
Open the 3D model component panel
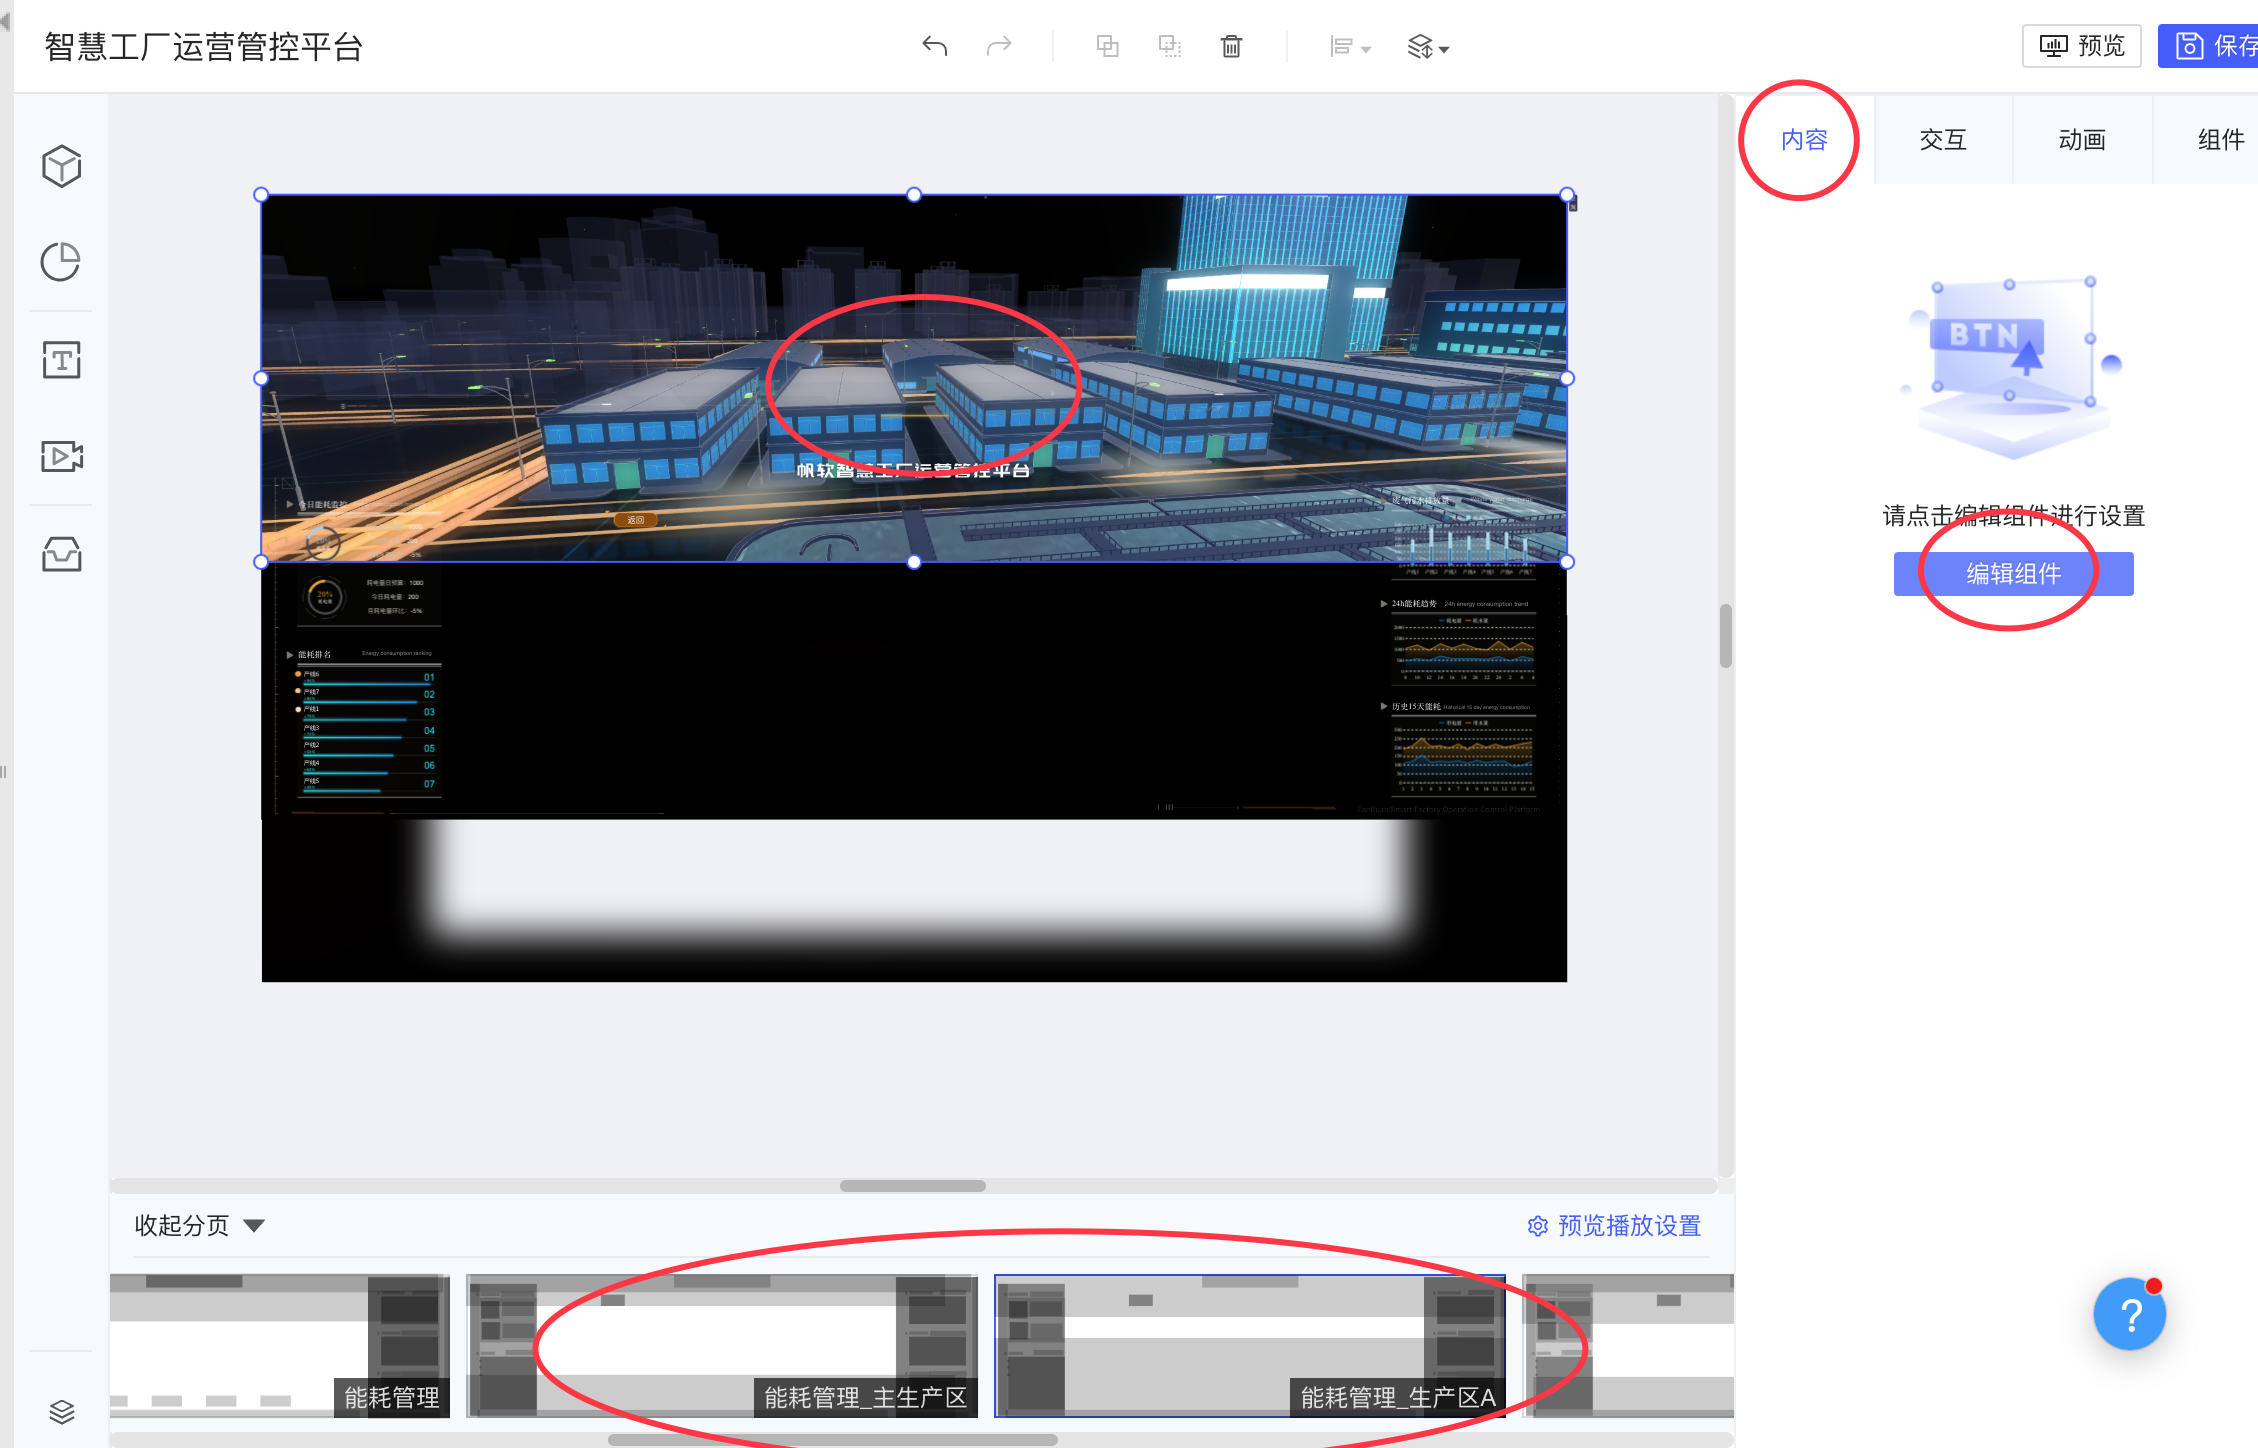pyautogui.click(x=61, y=166)
